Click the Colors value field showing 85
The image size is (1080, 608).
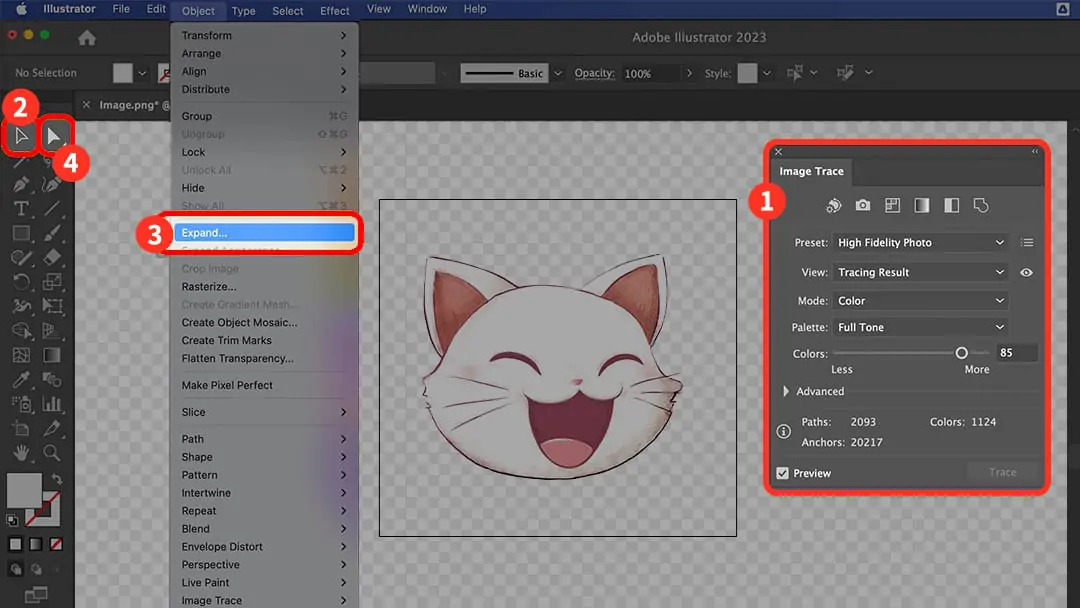coord(1016,353)
